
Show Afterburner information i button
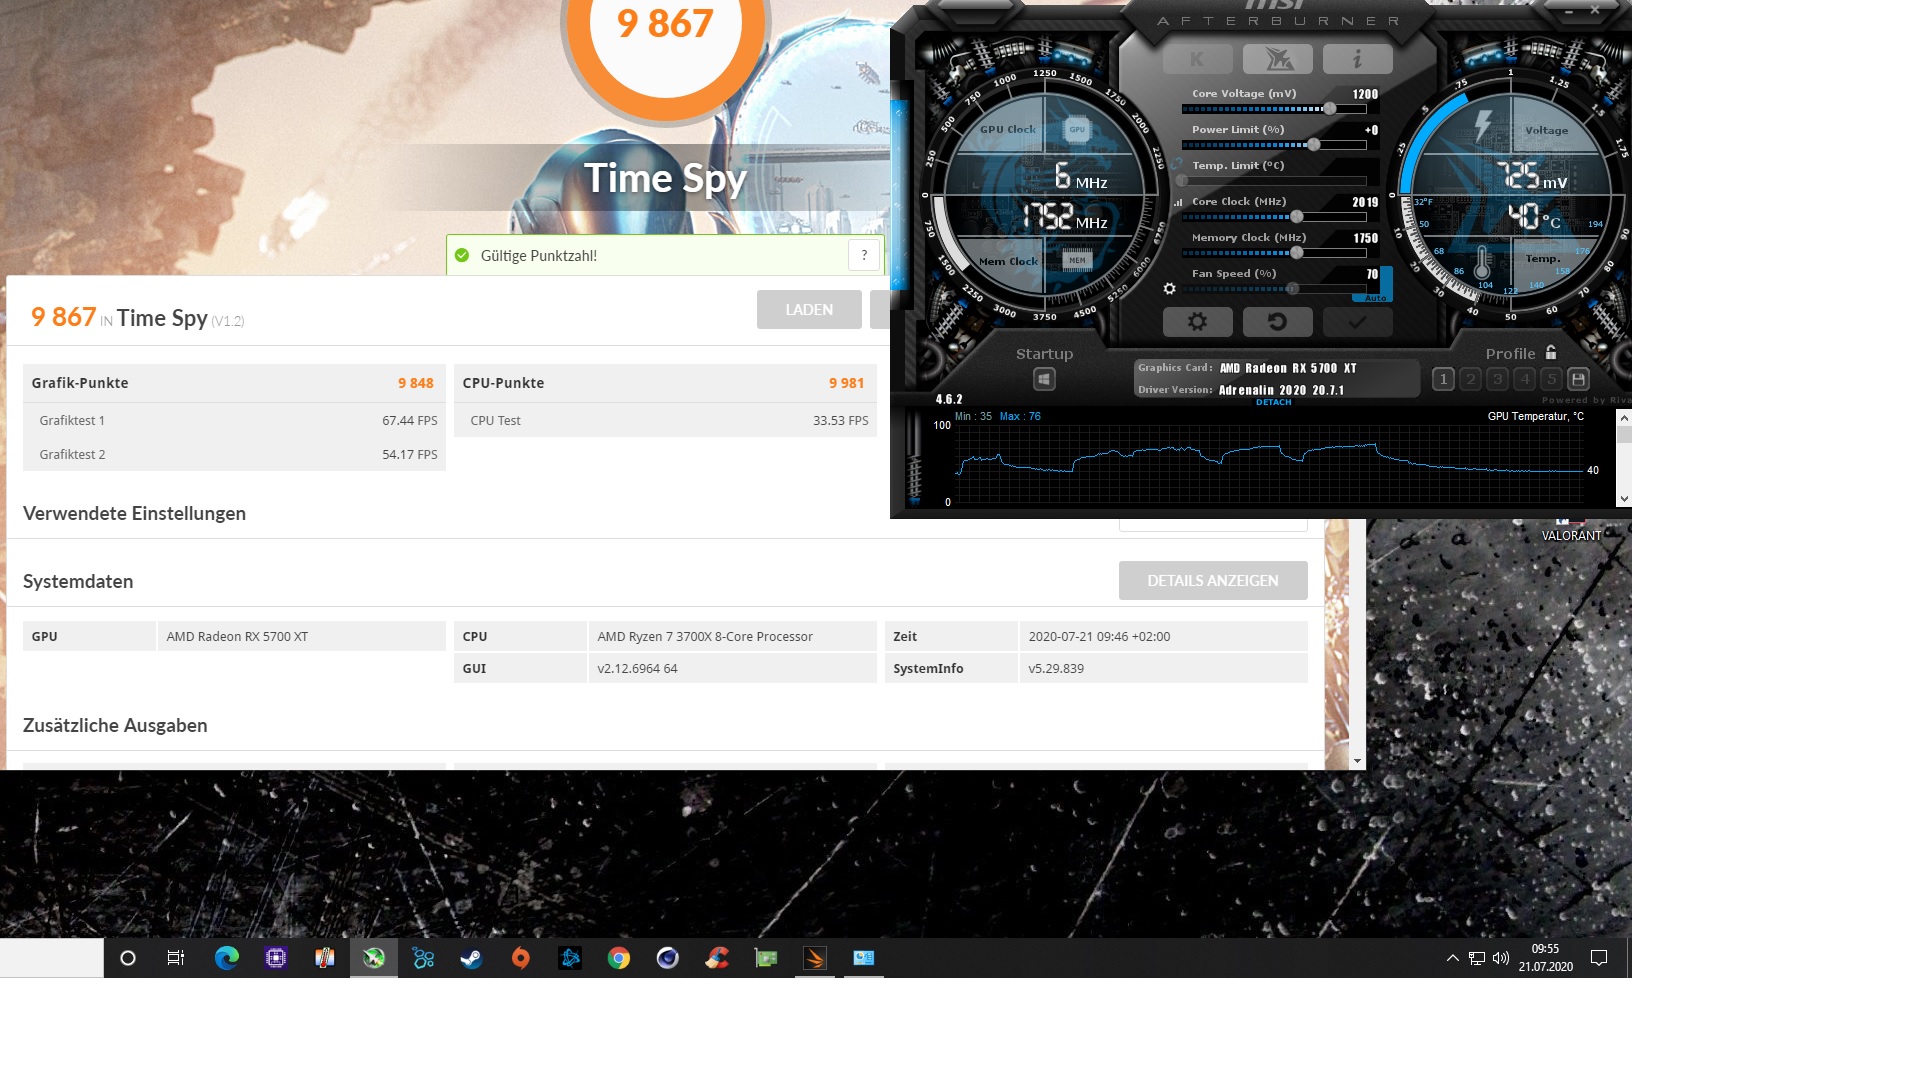[x=1357, y=59]
